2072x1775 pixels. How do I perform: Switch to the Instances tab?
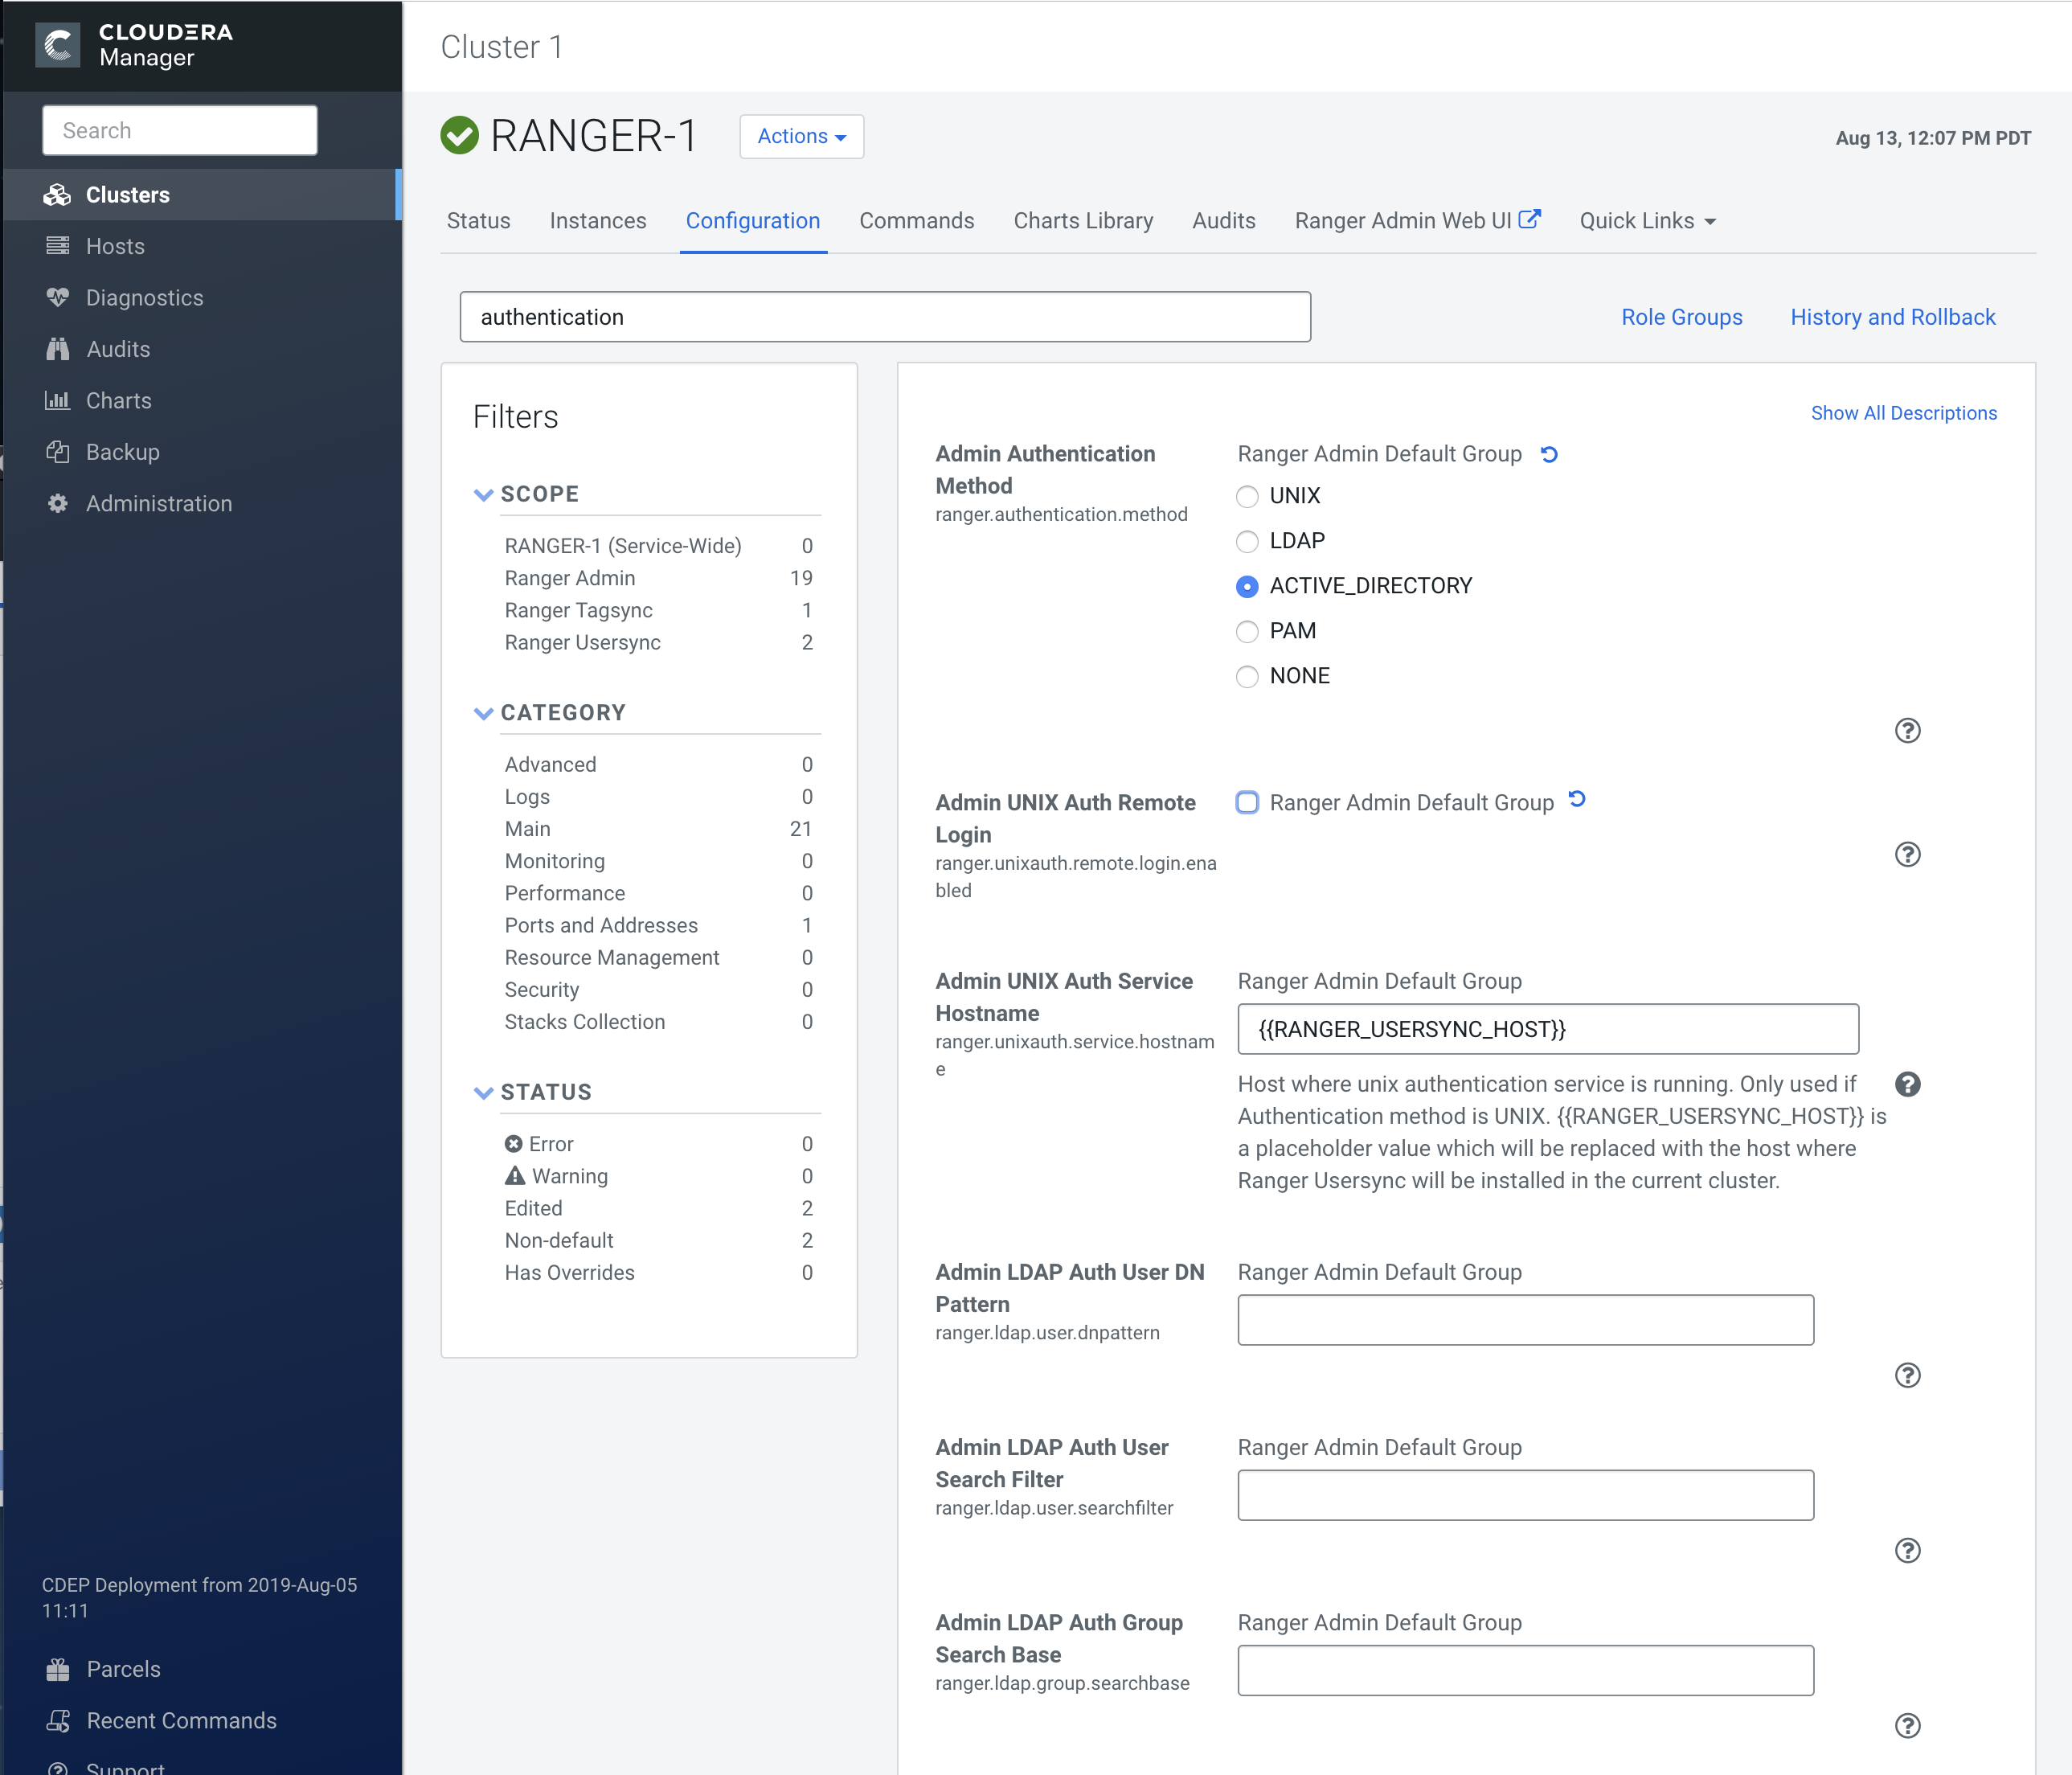pyautogui.click(x=597, y=221)
